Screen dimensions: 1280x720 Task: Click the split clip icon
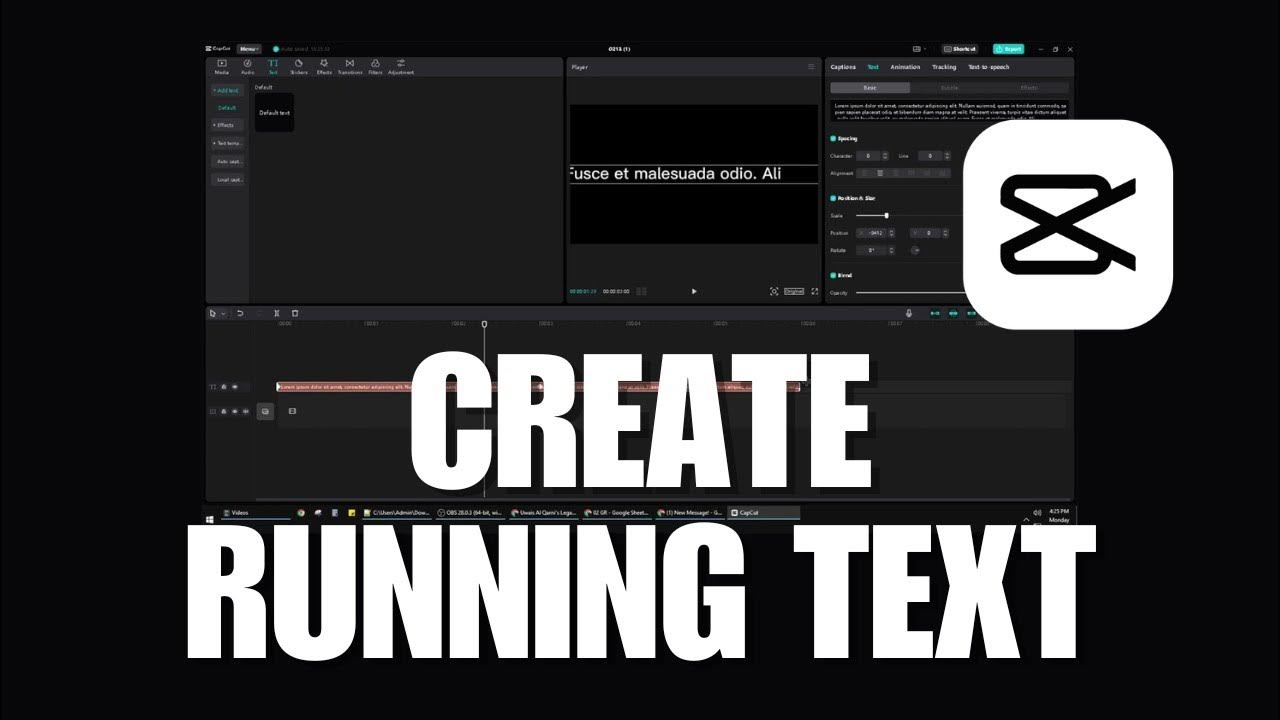click(277, 313)
